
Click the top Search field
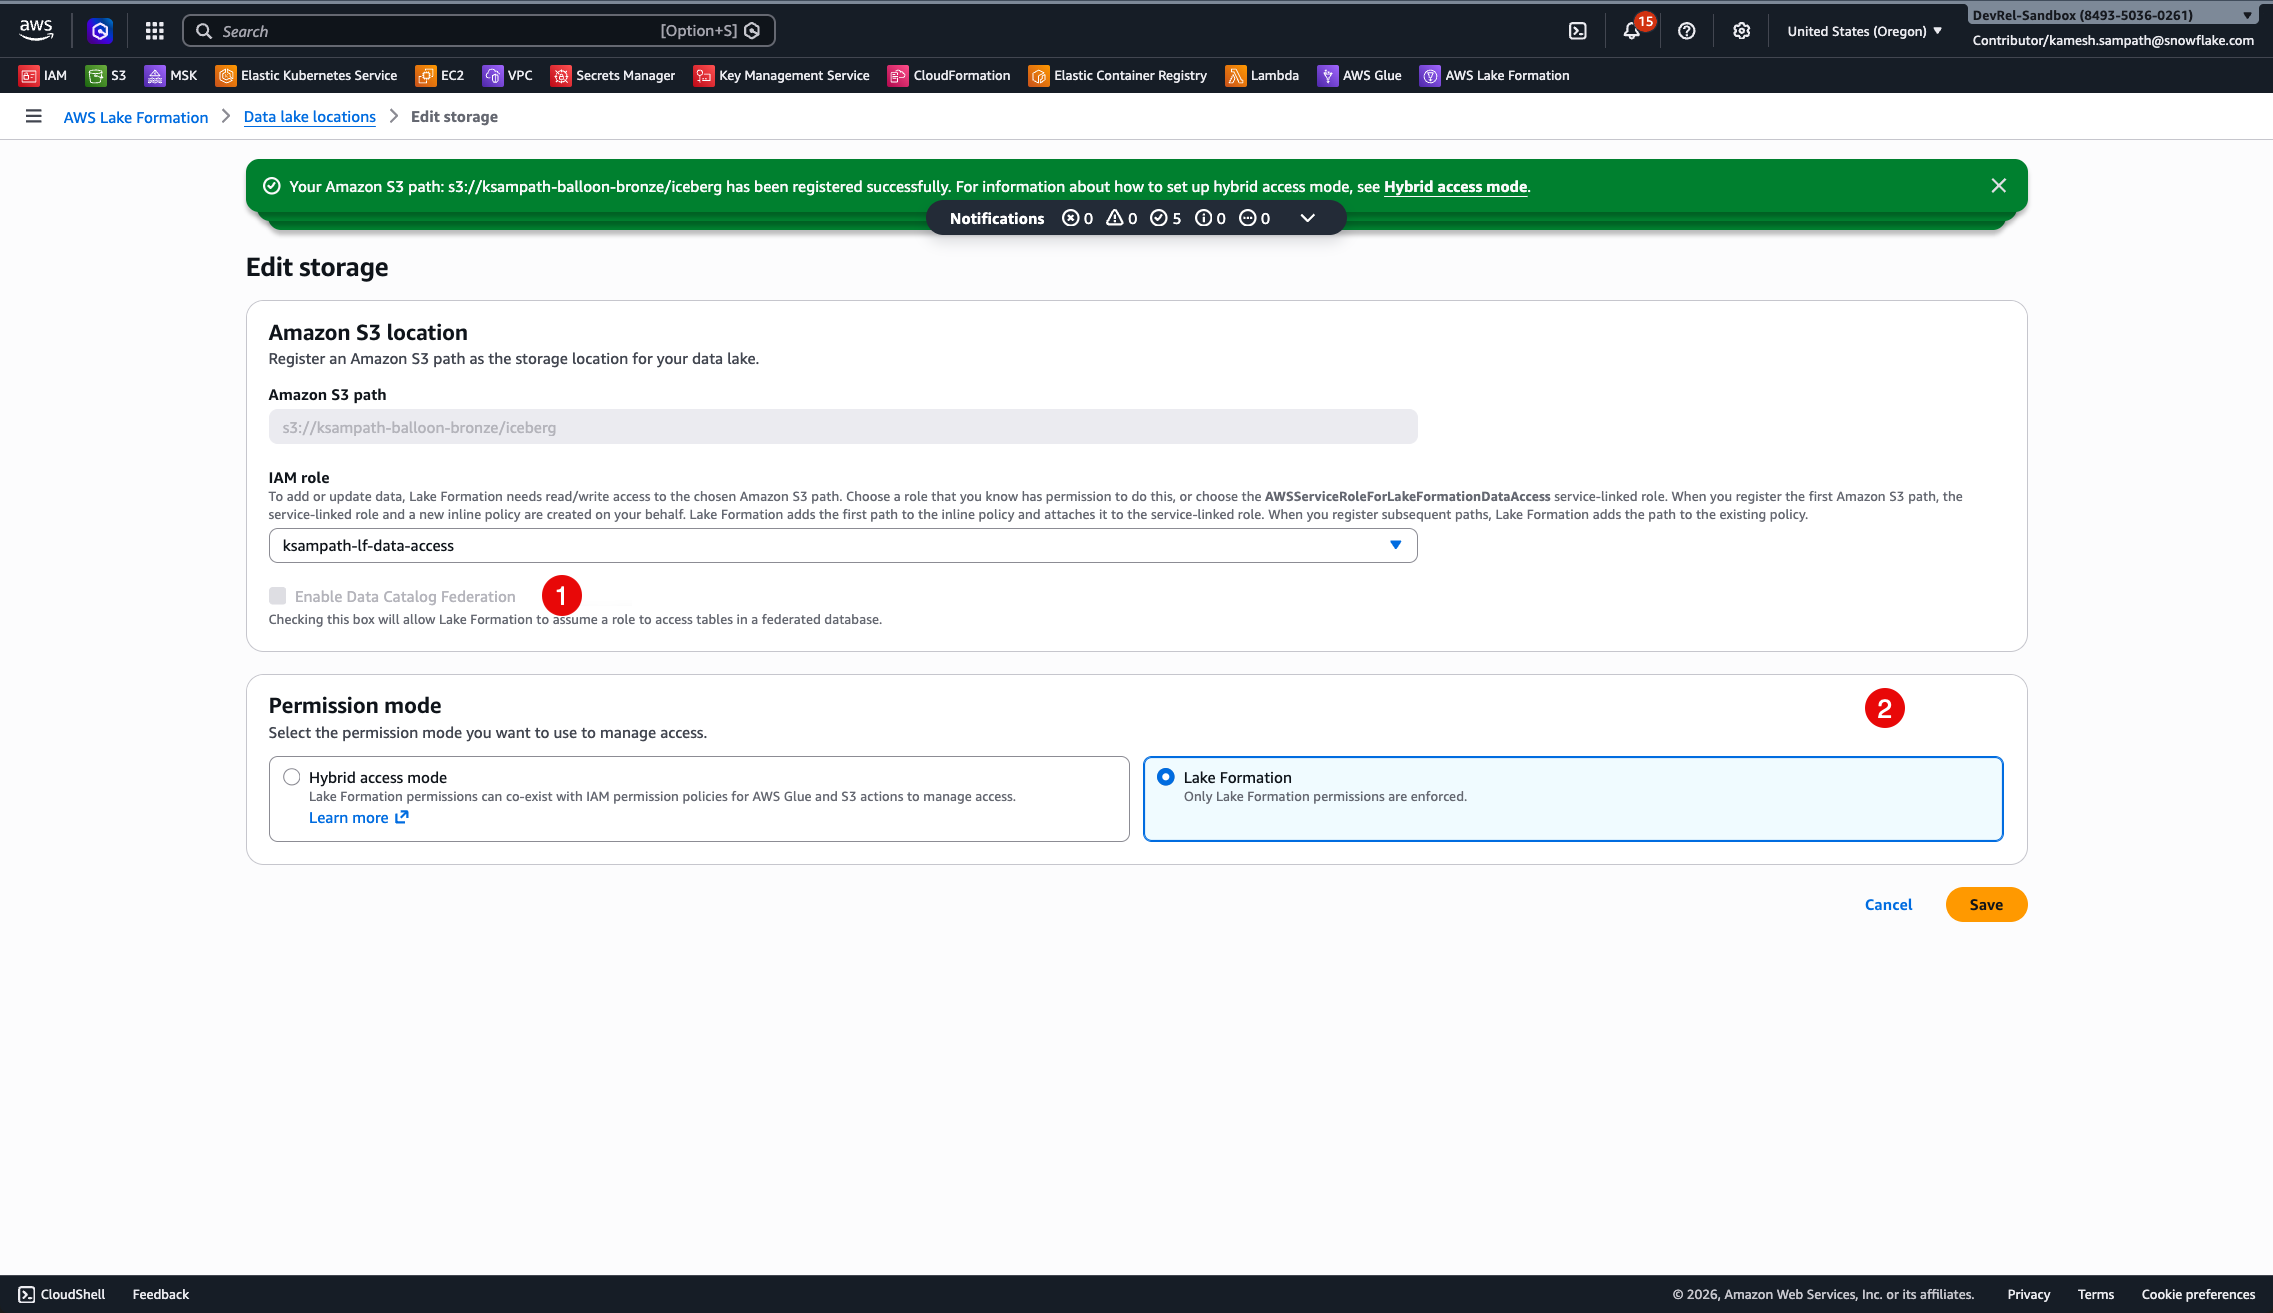[479, 31]
